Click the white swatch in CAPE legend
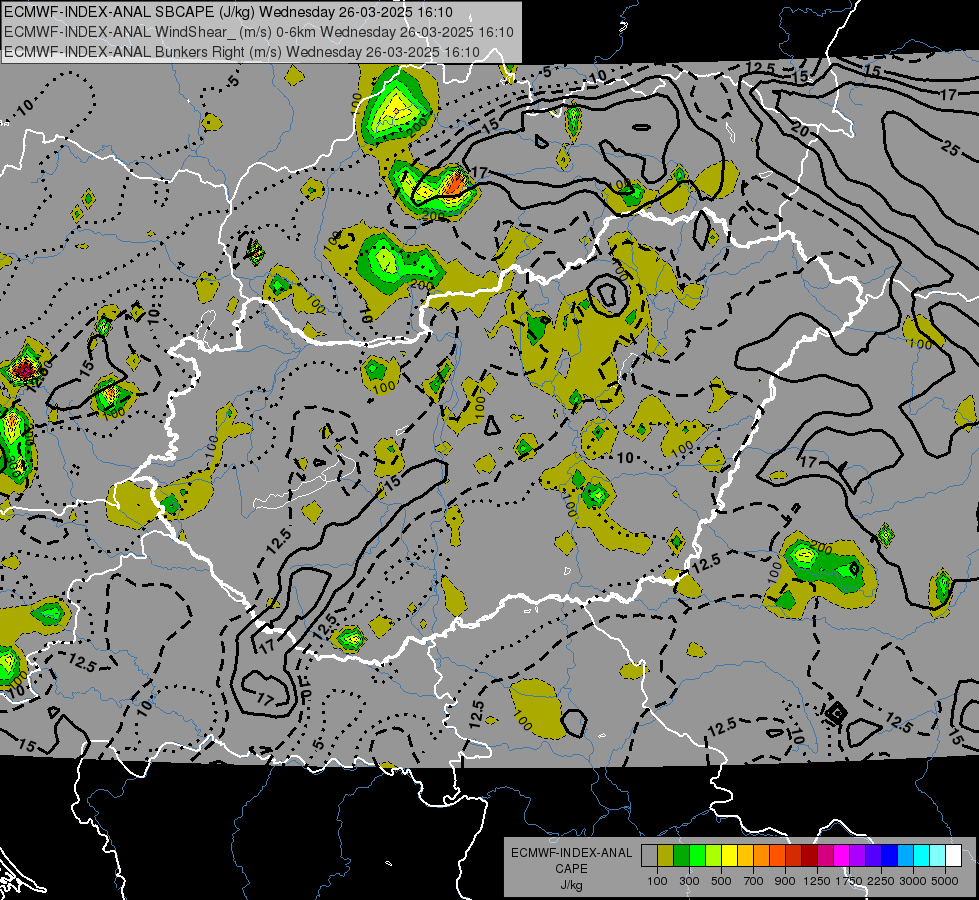Screen dimensions: 979x900 point(953,856)
